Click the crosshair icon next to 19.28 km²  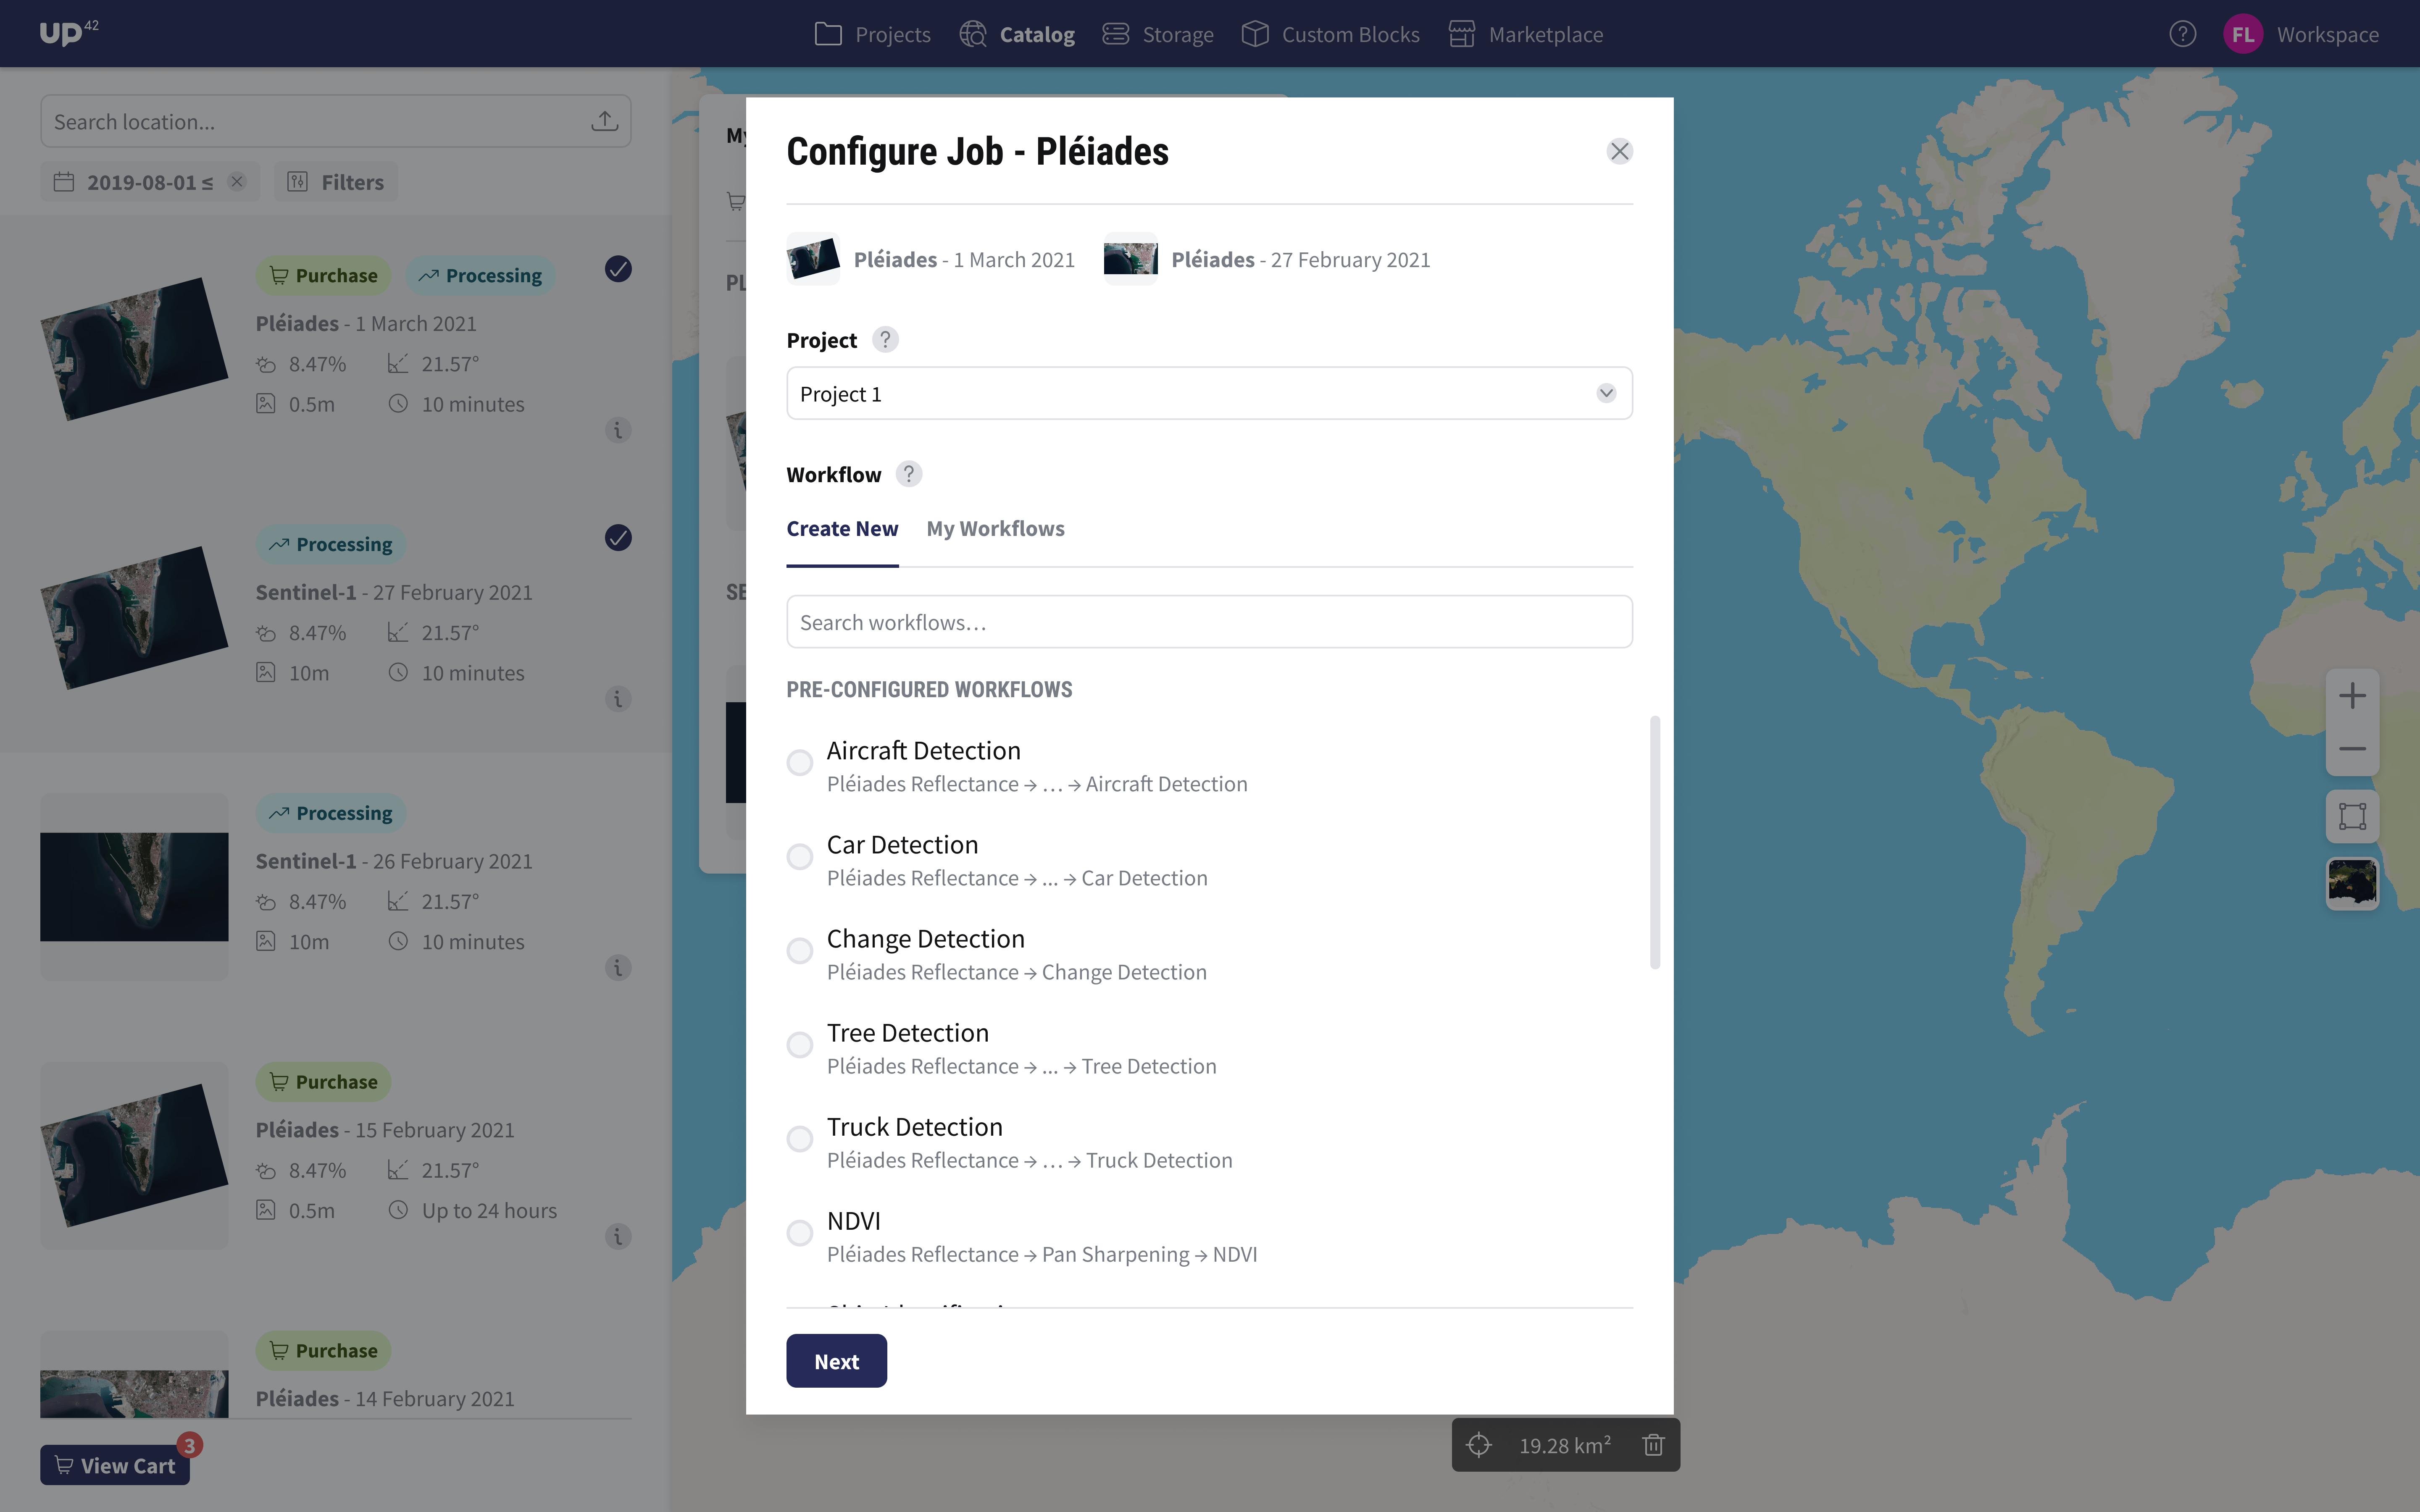1479,1444
